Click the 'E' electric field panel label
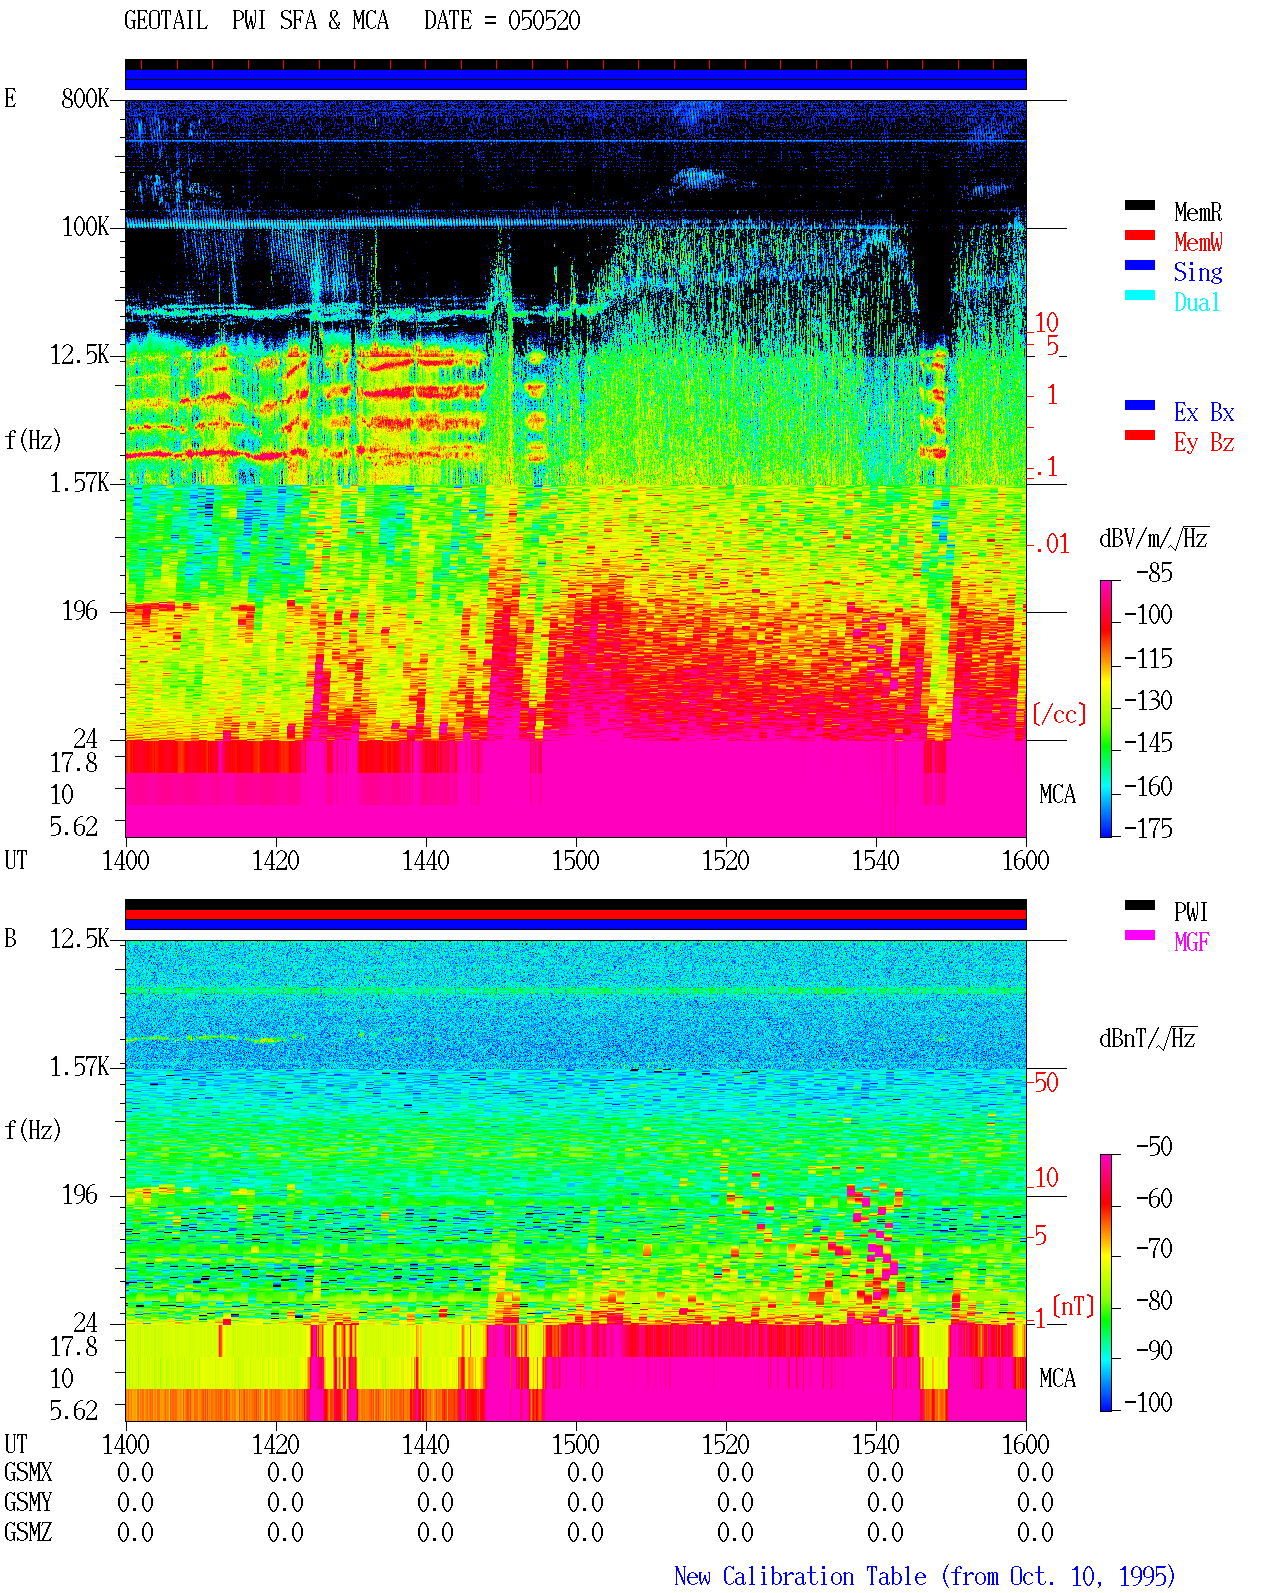 point(10,98)
